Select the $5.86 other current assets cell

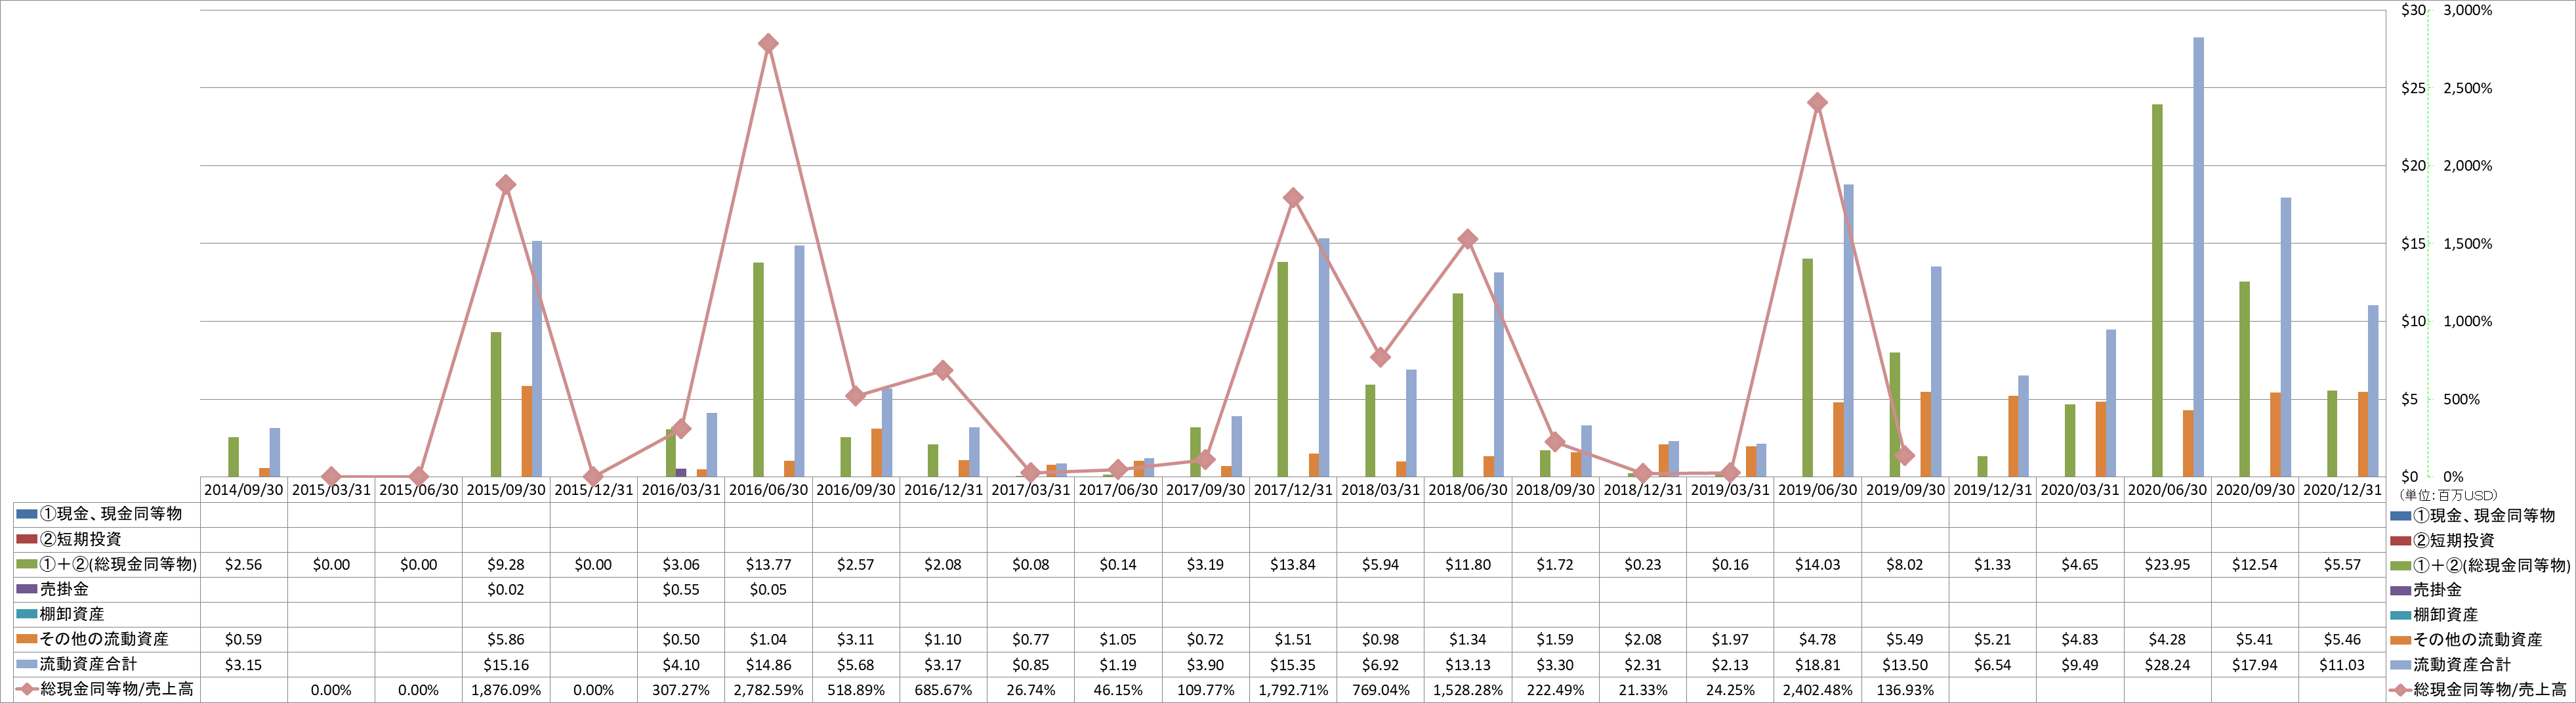coord(506,640)
